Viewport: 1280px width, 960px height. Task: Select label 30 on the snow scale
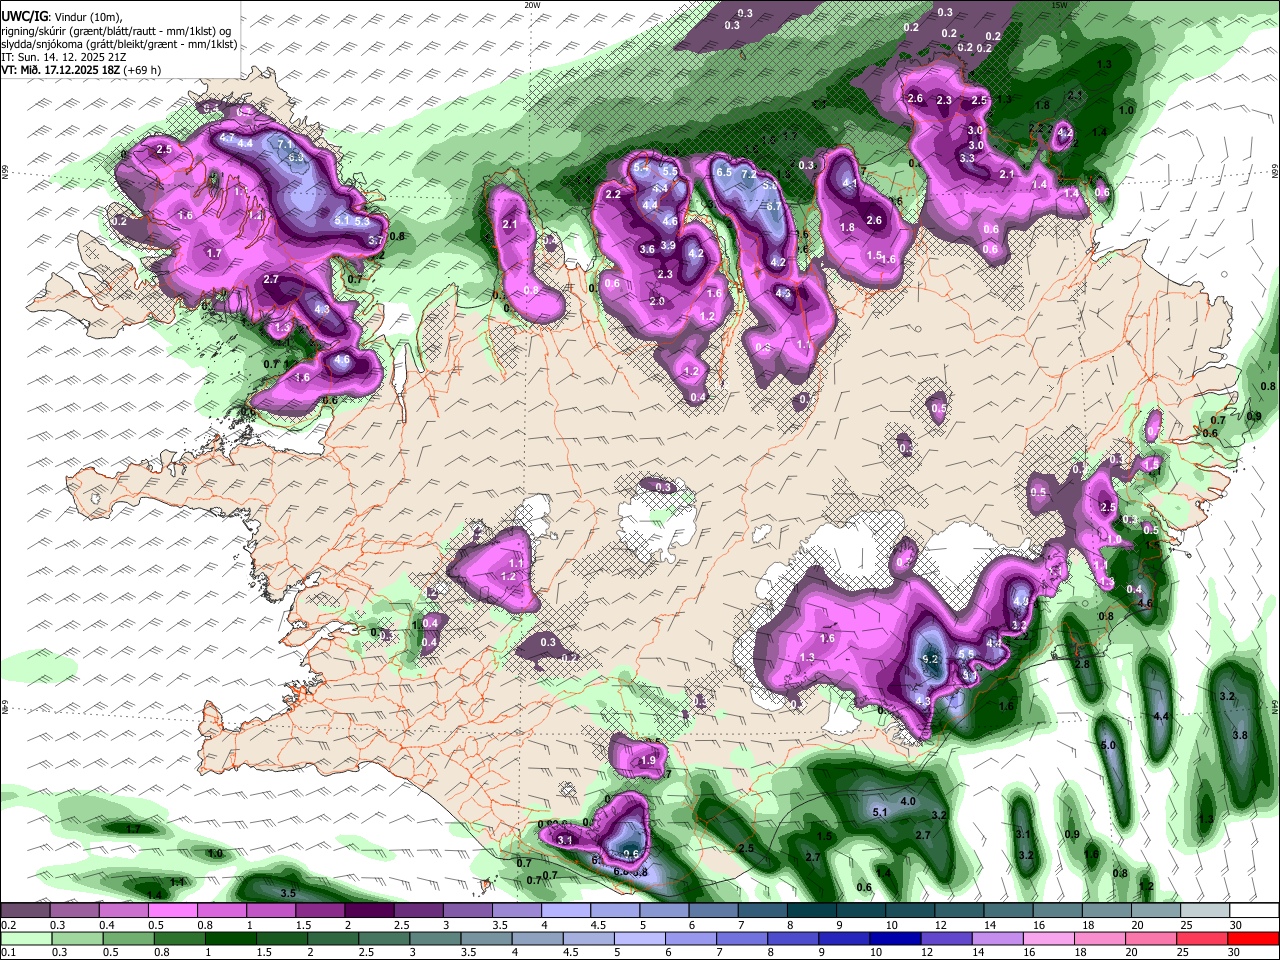pyautogui.click(x=1235, y=925)
